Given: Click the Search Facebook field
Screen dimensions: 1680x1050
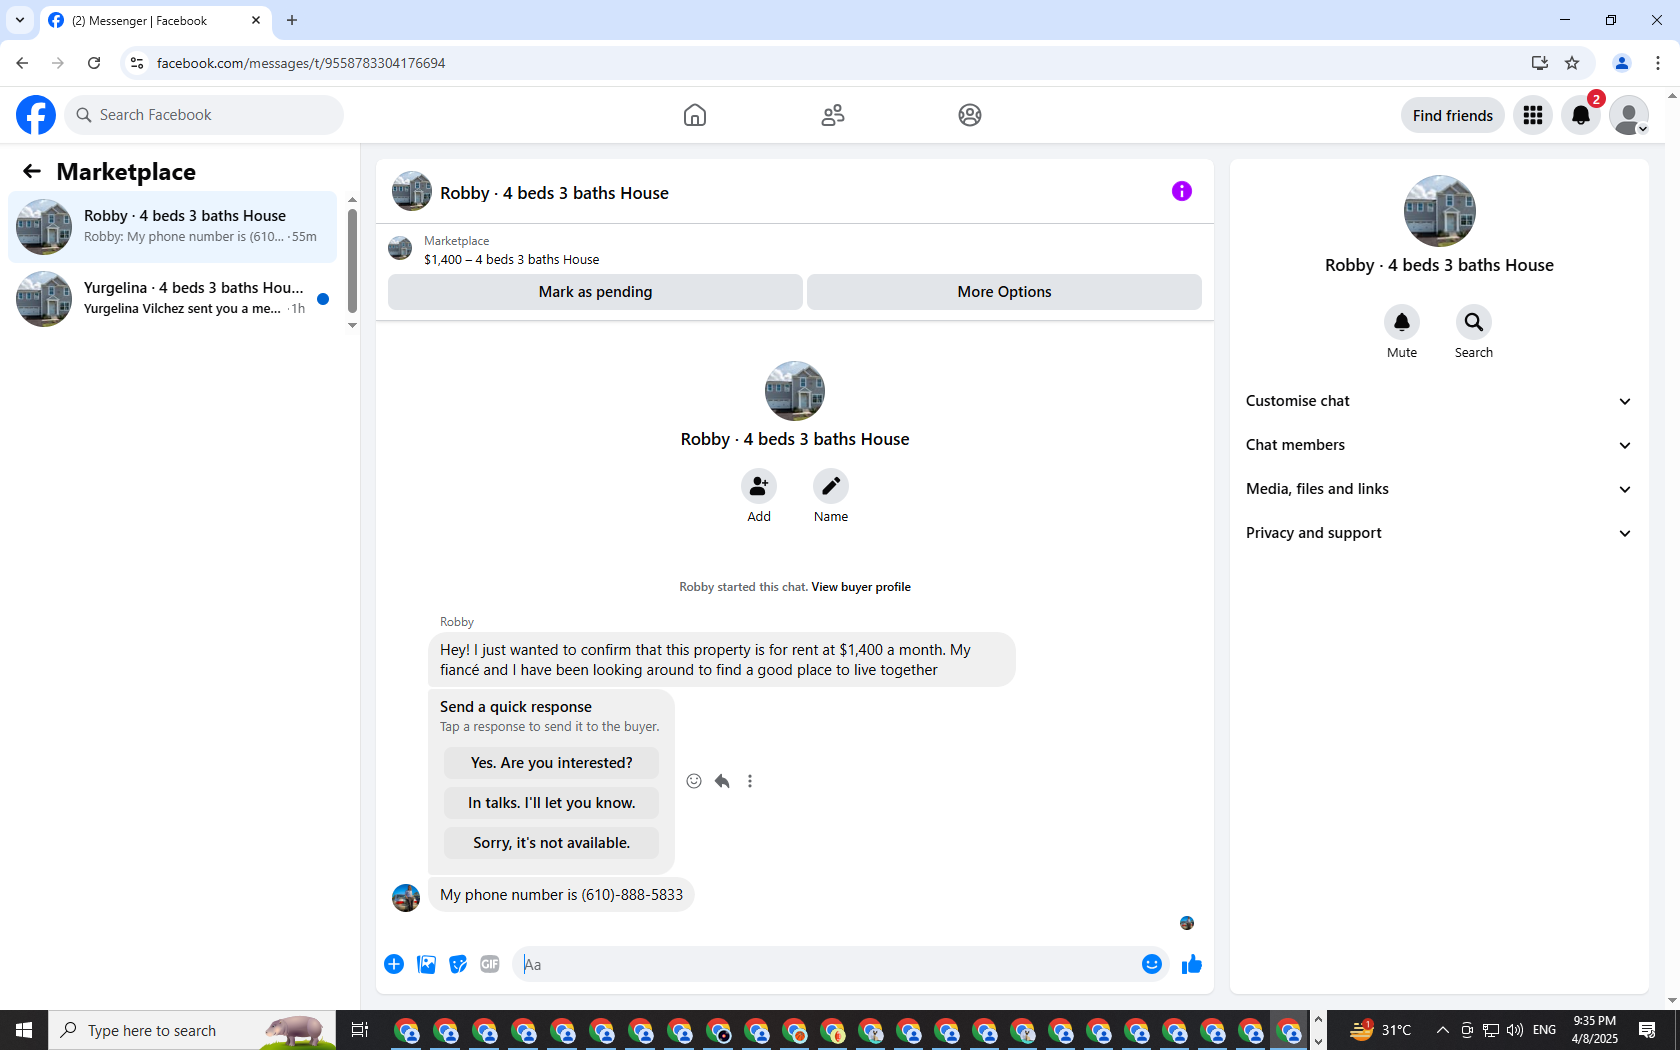Looking at the screenshot, I should click(204, 115).
